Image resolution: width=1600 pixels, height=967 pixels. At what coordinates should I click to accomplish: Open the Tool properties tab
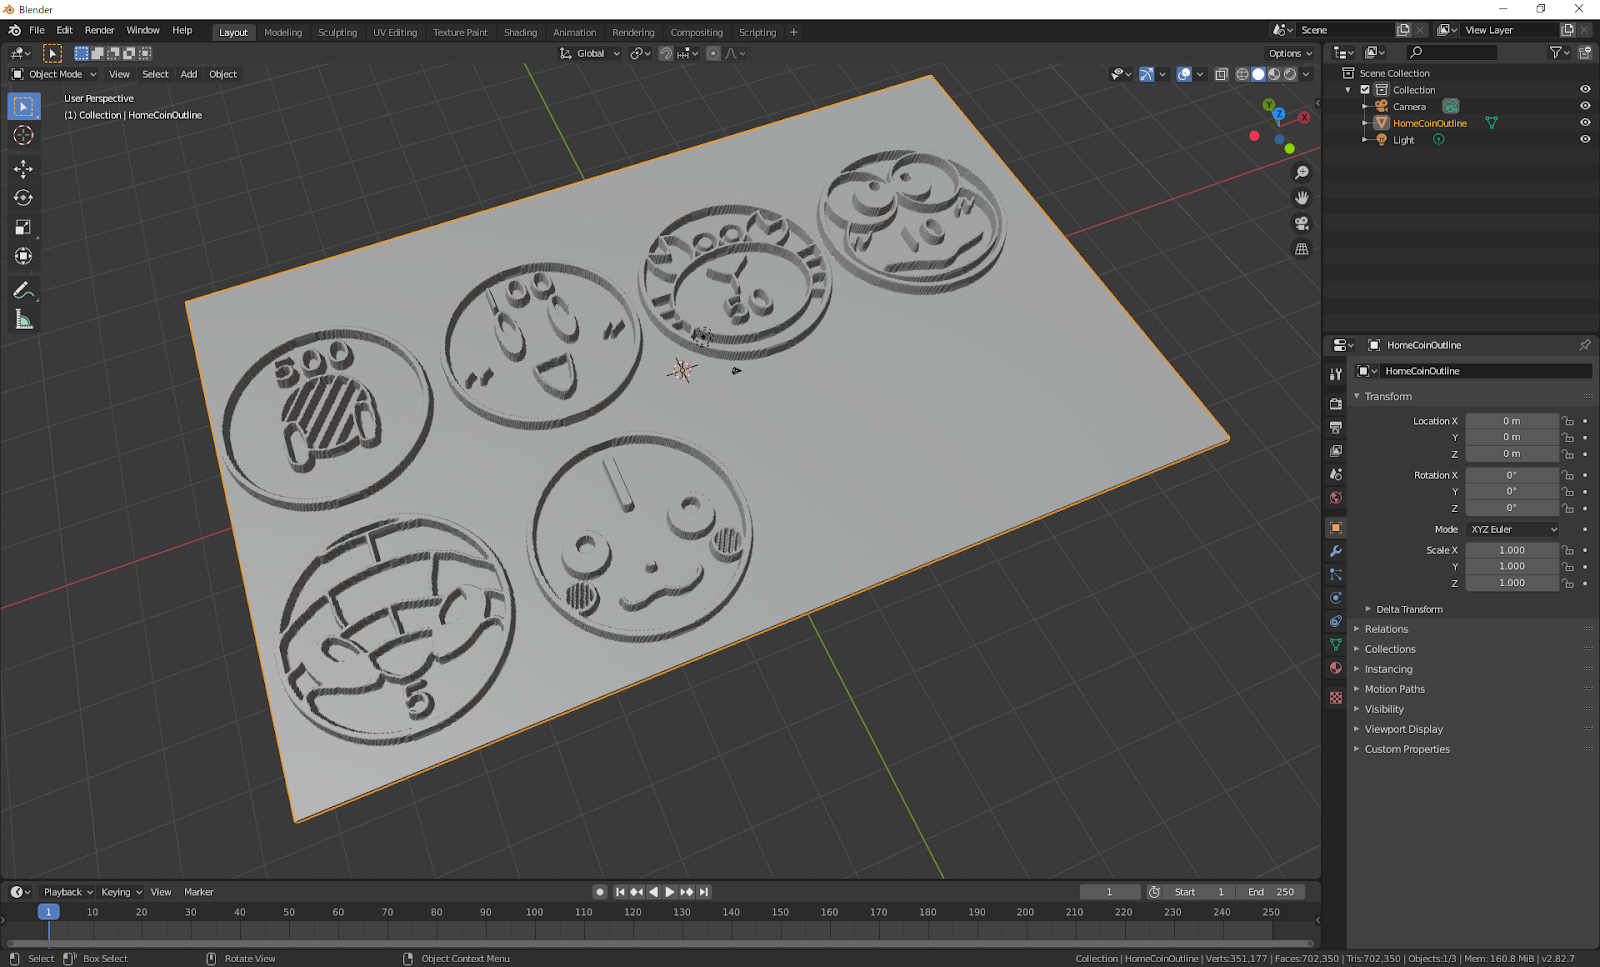coord(1335,374)
